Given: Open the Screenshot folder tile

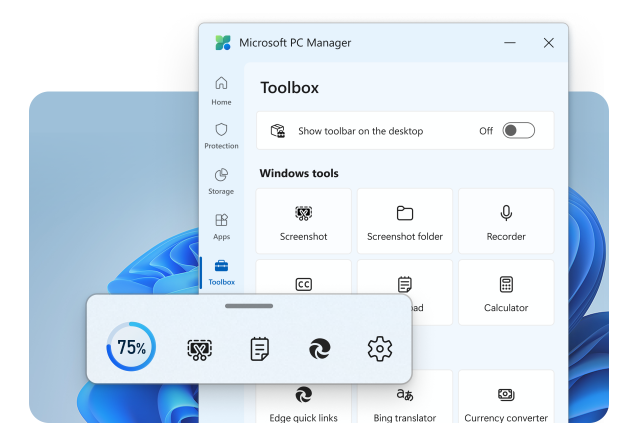Looking at the screenshot, I should pyautogui.click(x=405, y=221).
